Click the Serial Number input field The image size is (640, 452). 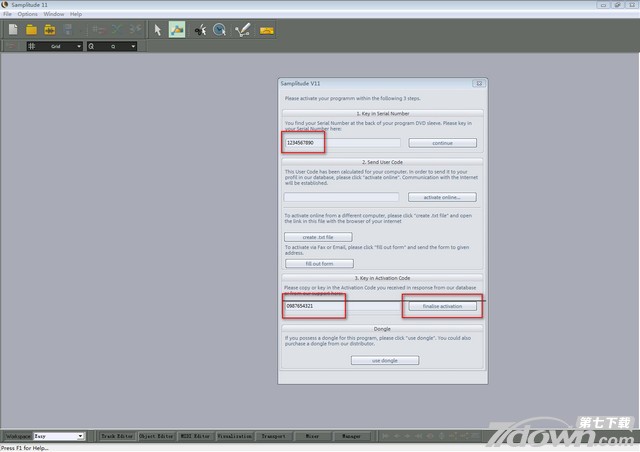click(342, 143)
